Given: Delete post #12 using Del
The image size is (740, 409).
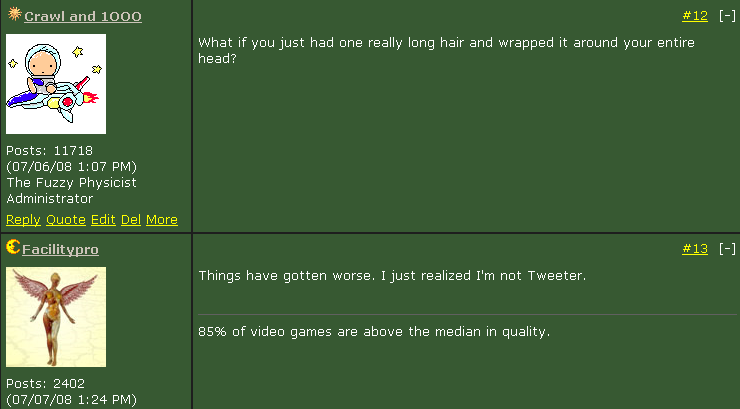Looking at the screenshot, I should point(131,220).
